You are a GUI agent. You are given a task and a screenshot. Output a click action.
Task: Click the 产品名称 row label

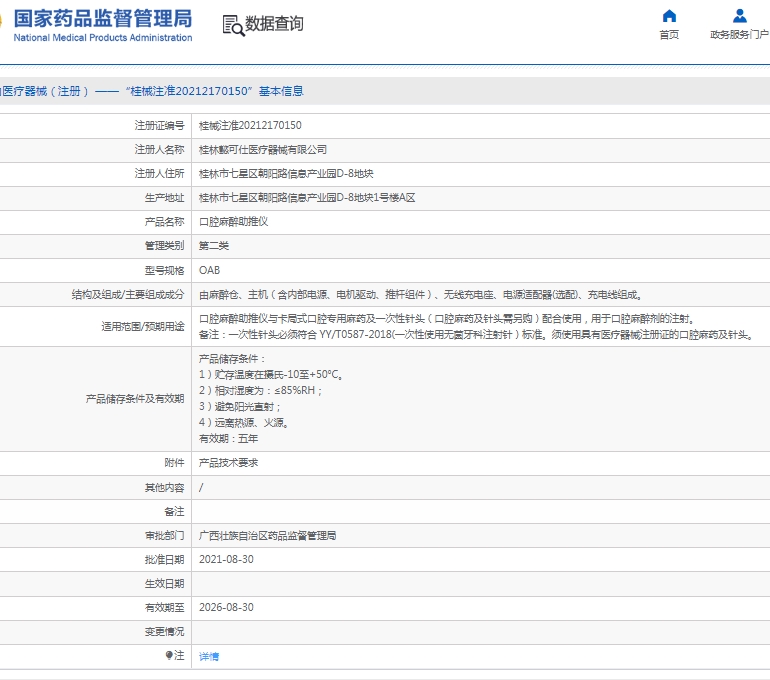click(x=165, y=222)
